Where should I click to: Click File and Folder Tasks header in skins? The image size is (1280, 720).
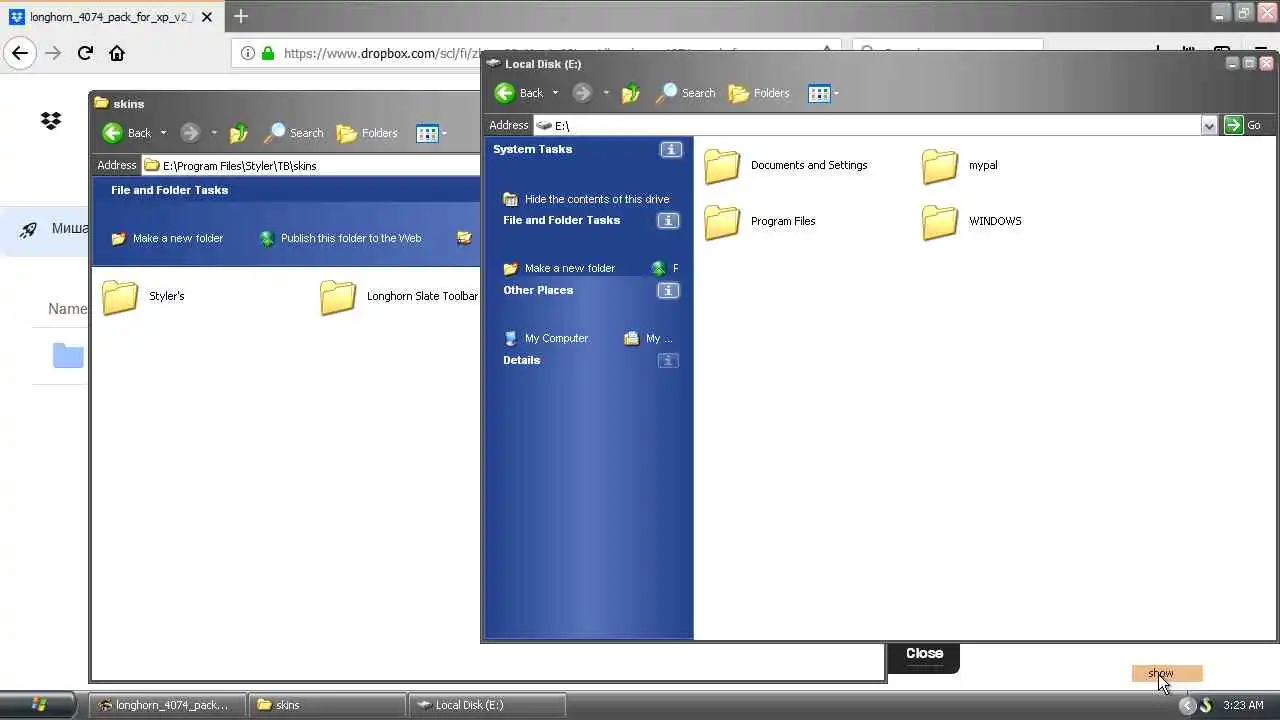point(170,190)
